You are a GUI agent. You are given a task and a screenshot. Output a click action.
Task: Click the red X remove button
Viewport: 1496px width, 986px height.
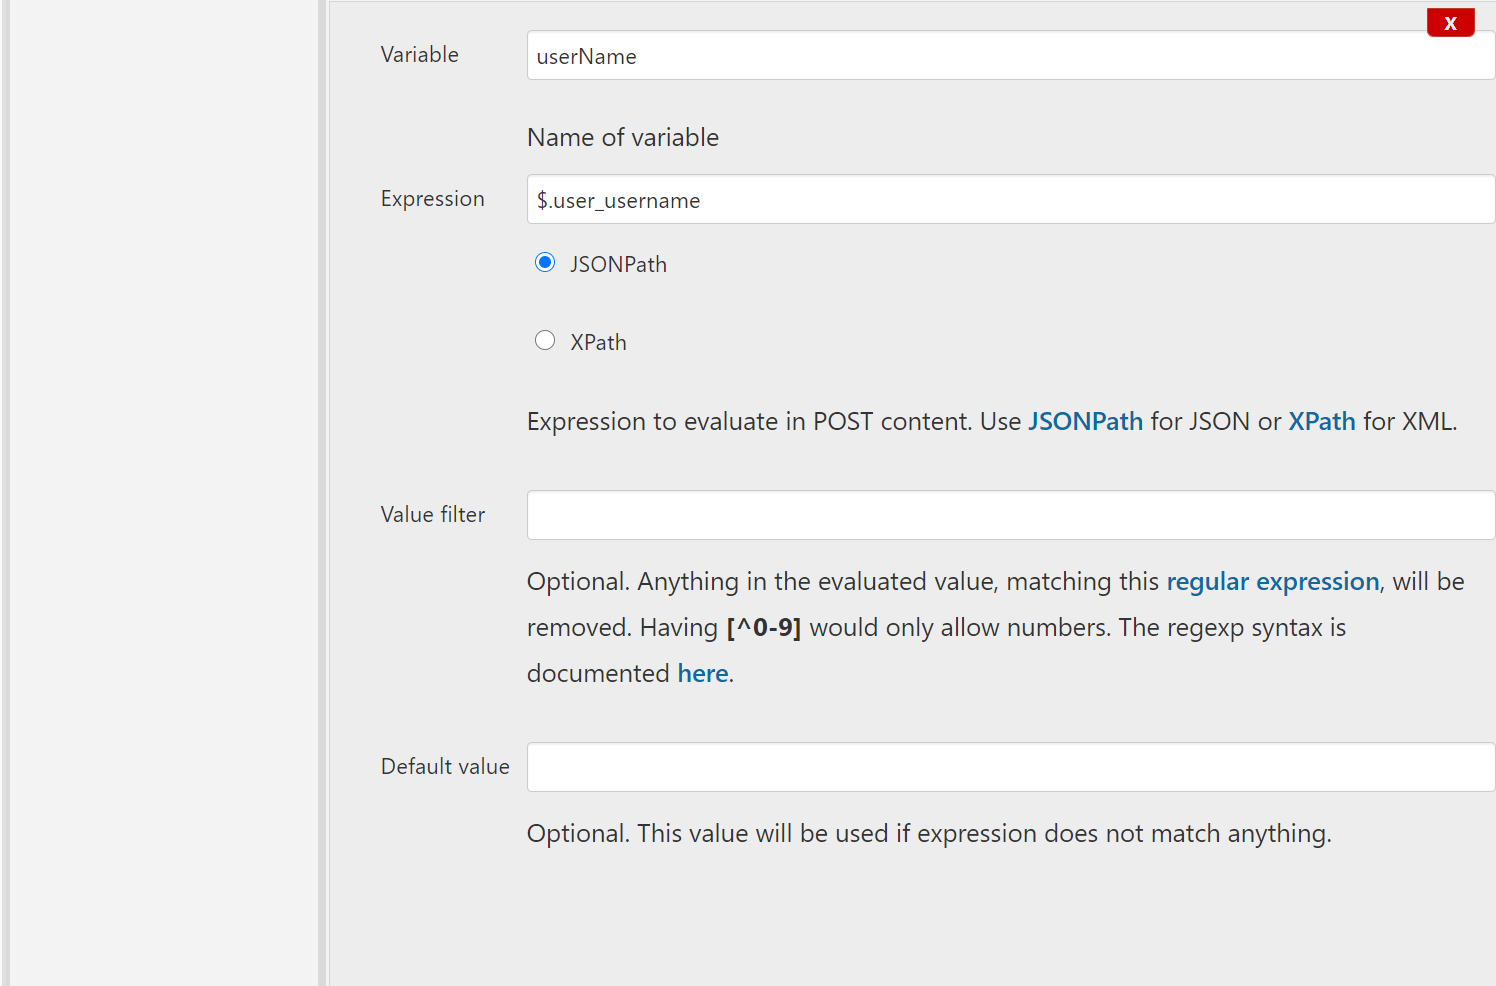pos(1450,22)
